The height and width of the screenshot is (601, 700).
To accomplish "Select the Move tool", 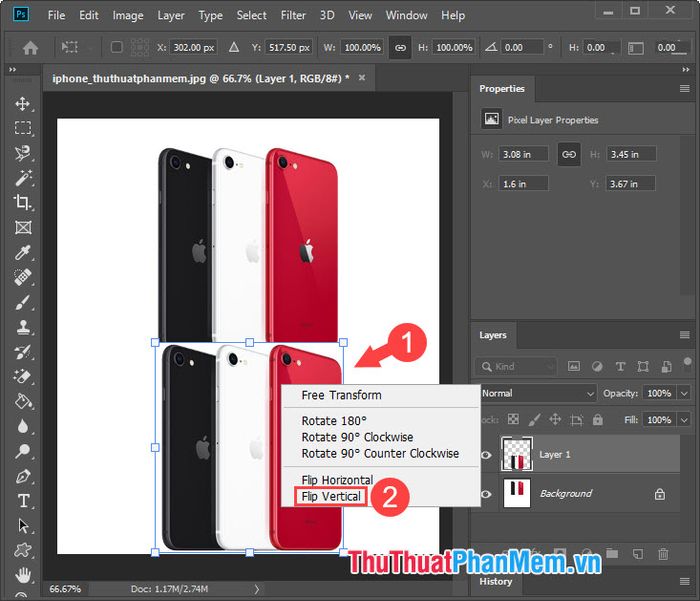I will (22, 104).
